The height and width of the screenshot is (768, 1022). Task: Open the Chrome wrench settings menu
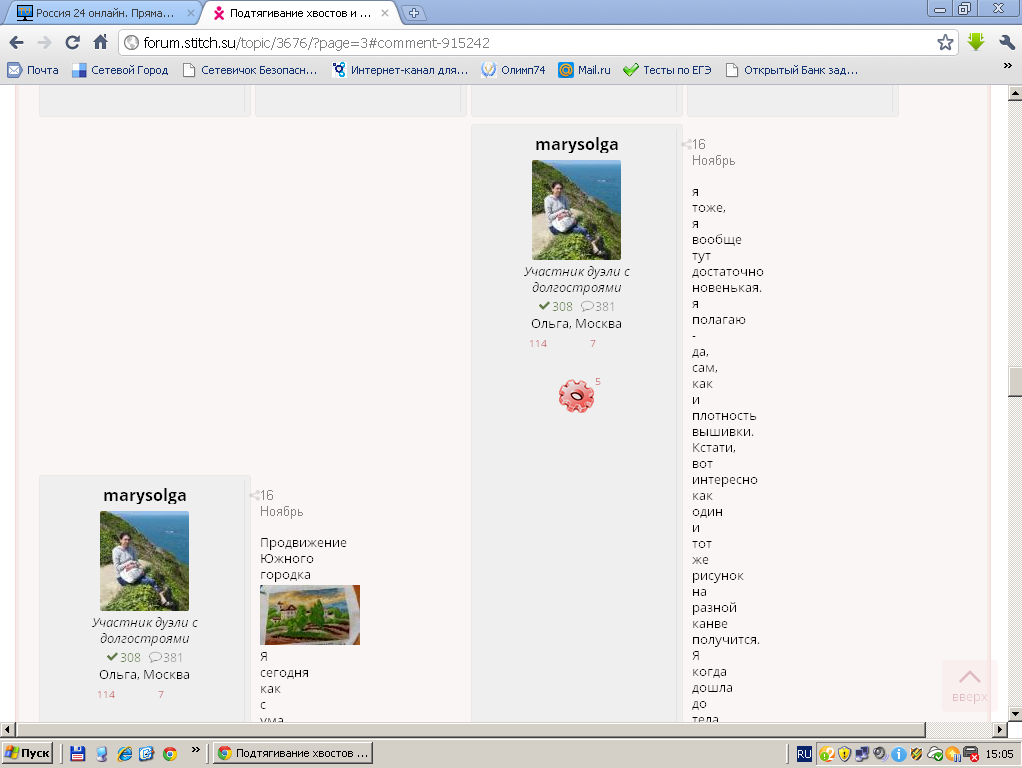1006,43
